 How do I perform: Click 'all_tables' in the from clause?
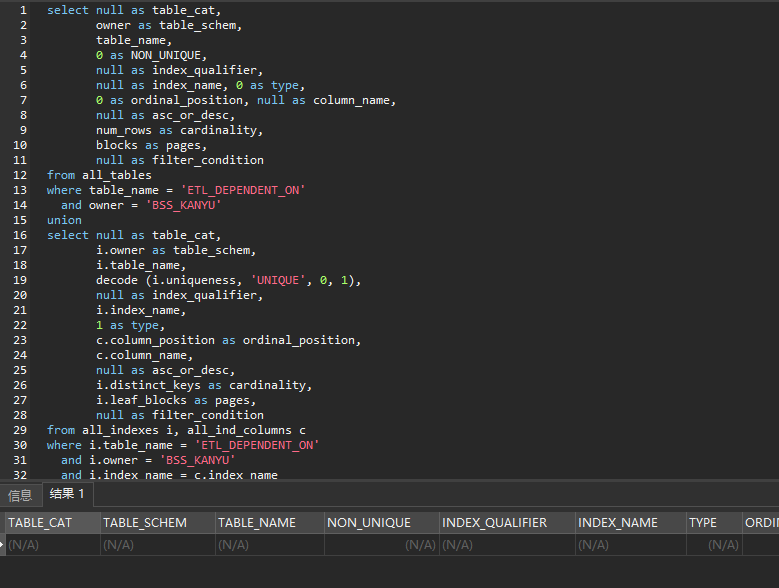tap(117, 175)
